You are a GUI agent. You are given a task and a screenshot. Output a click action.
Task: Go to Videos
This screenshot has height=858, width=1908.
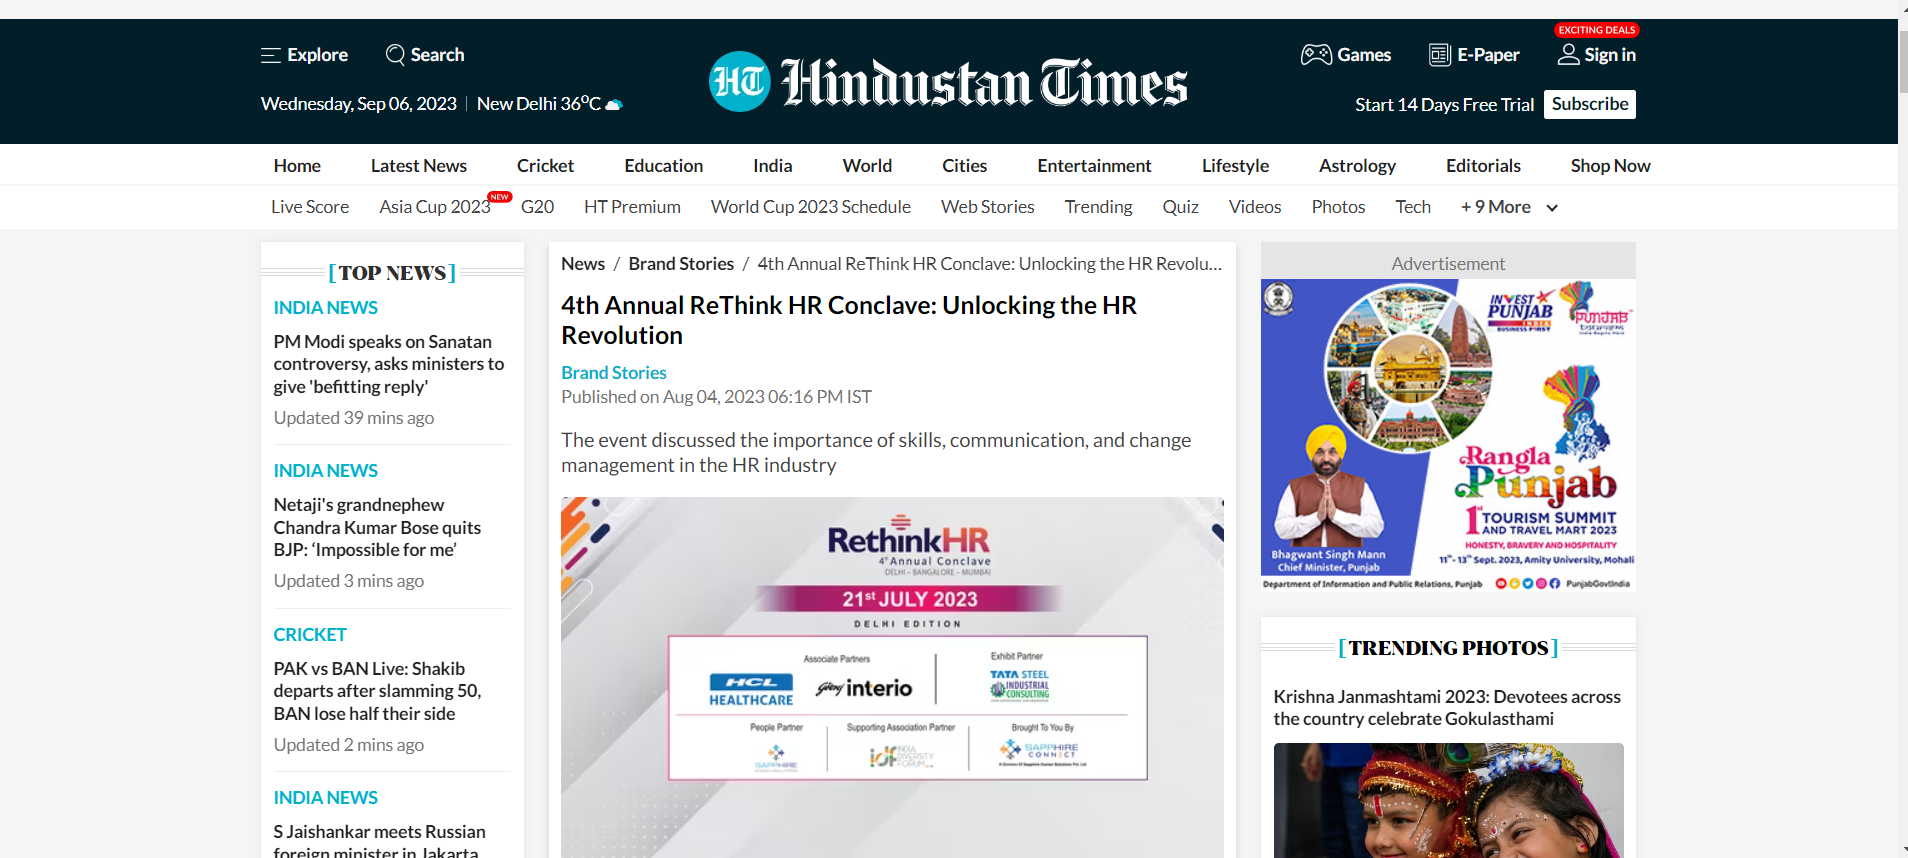1255,207
